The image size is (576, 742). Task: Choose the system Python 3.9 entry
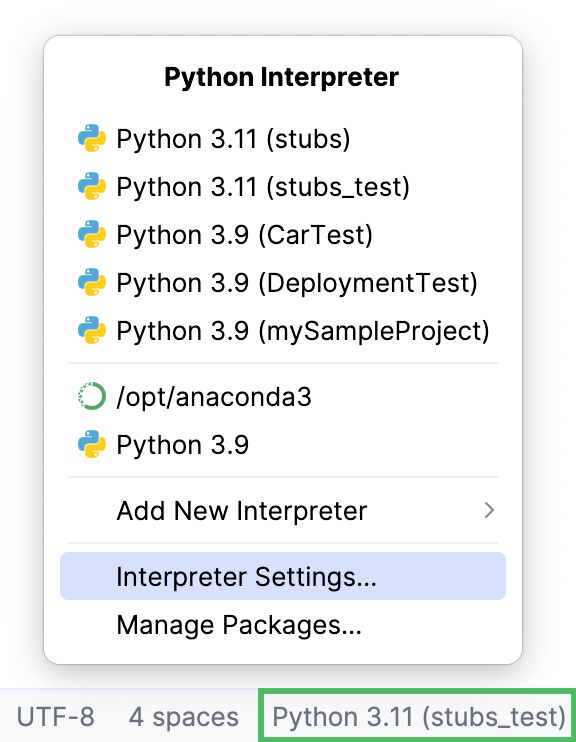coord(283,444)
